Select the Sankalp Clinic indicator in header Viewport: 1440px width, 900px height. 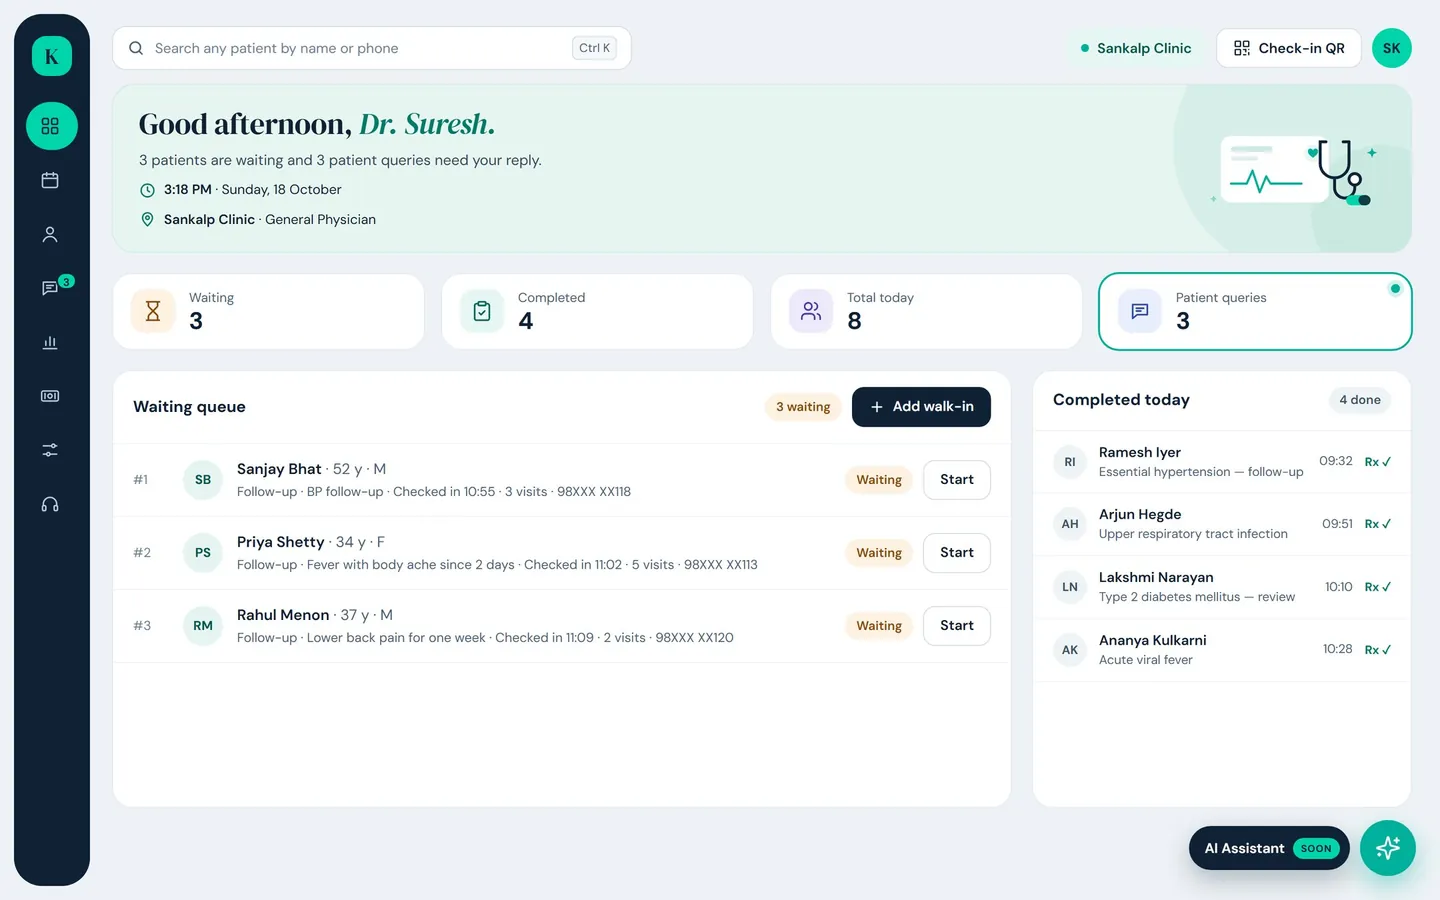(x=1136, y=48)
